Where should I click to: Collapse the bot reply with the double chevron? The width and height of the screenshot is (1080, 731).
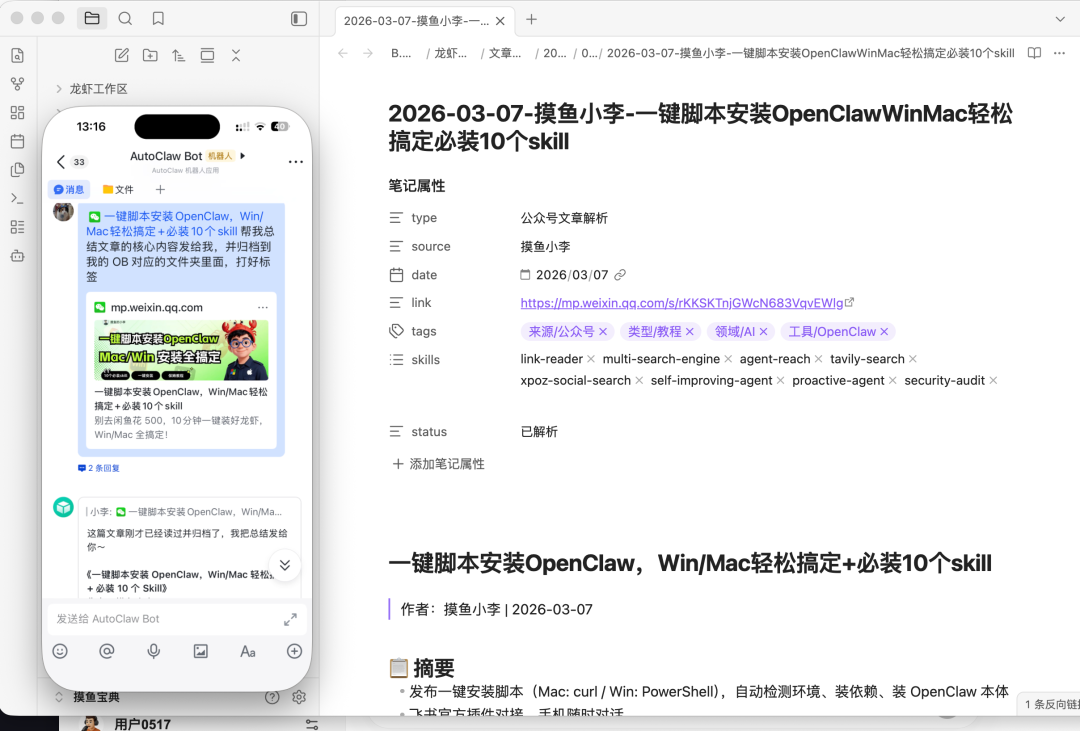(284, 565)
